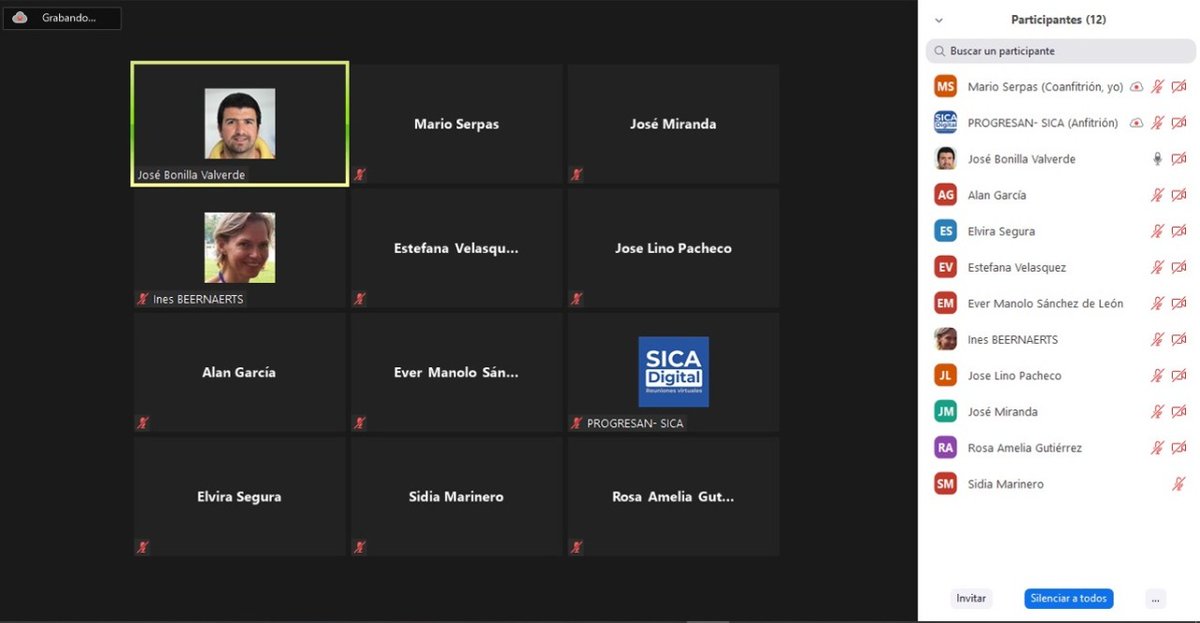Select the PROGRESAN- SICA video tile
This screenshot has height=623, width=1200.
coord(673,372)
